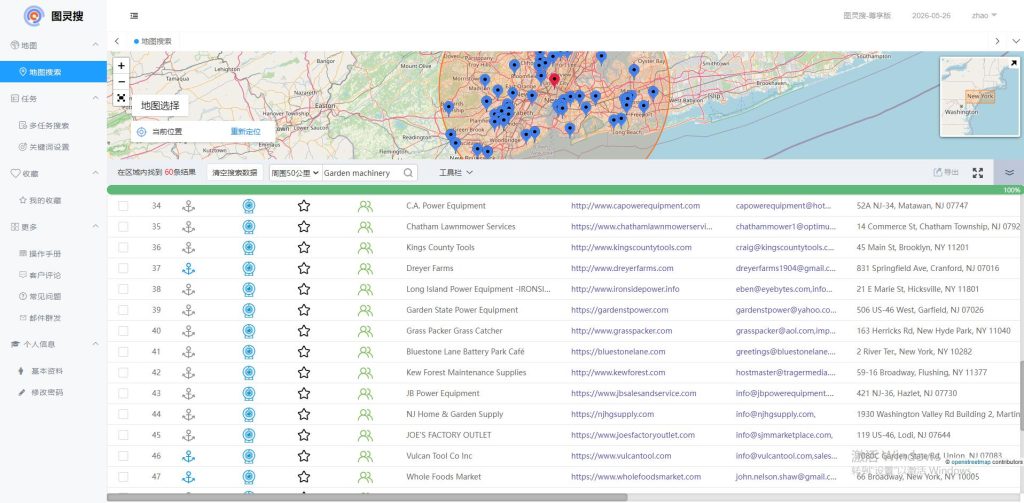Select the checkbox for row 45

(x=124, y=435)
